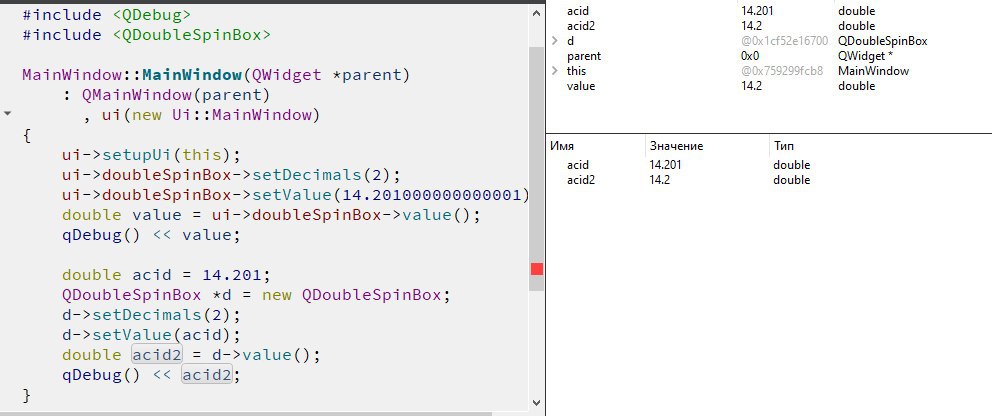The height and width of the screenshot is (416, 992).
Task: Click the d->setDecimals(2); line
Action: pos(151,315)
